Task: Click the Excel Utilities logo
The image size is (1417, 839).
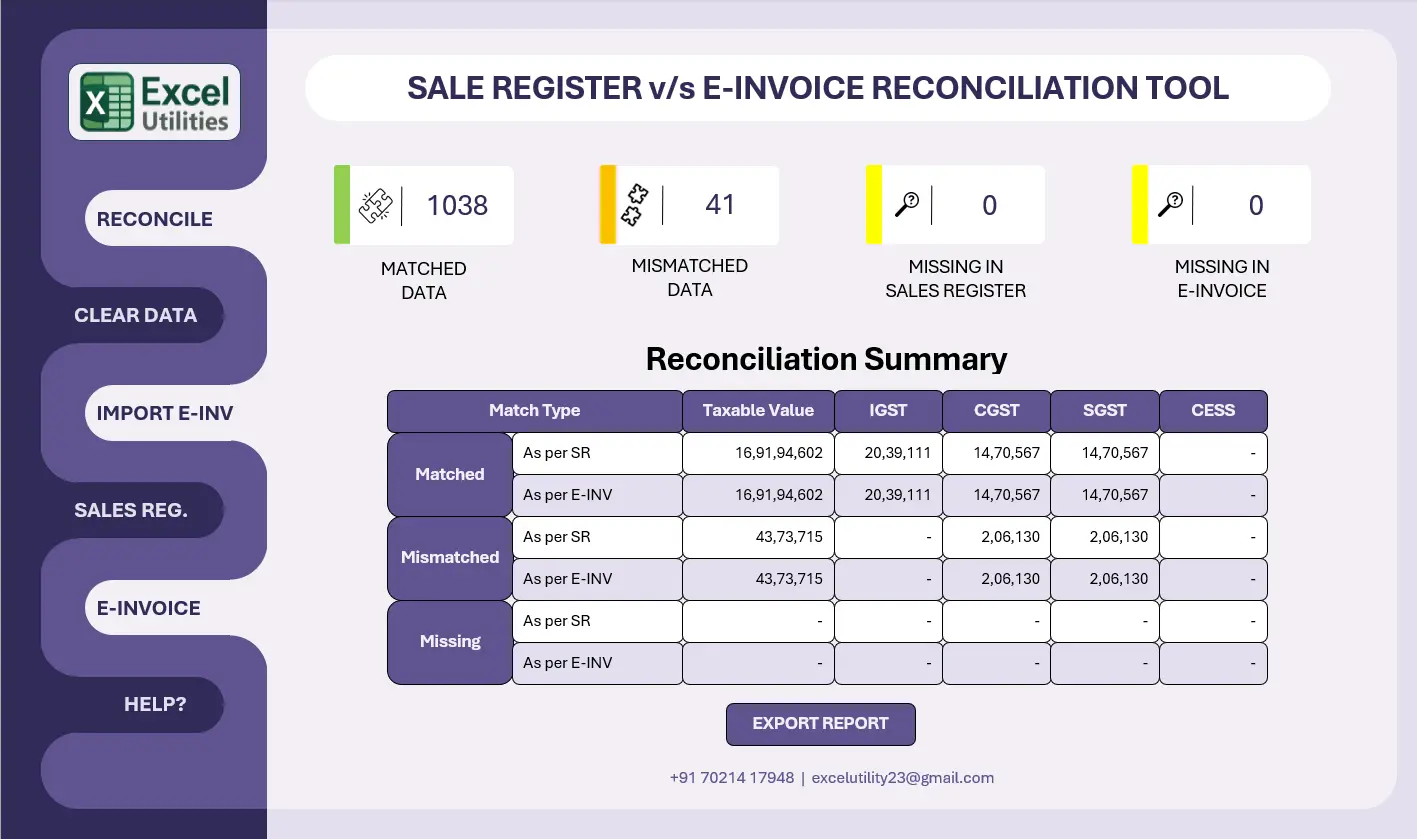Action: (x=154, y=102)
